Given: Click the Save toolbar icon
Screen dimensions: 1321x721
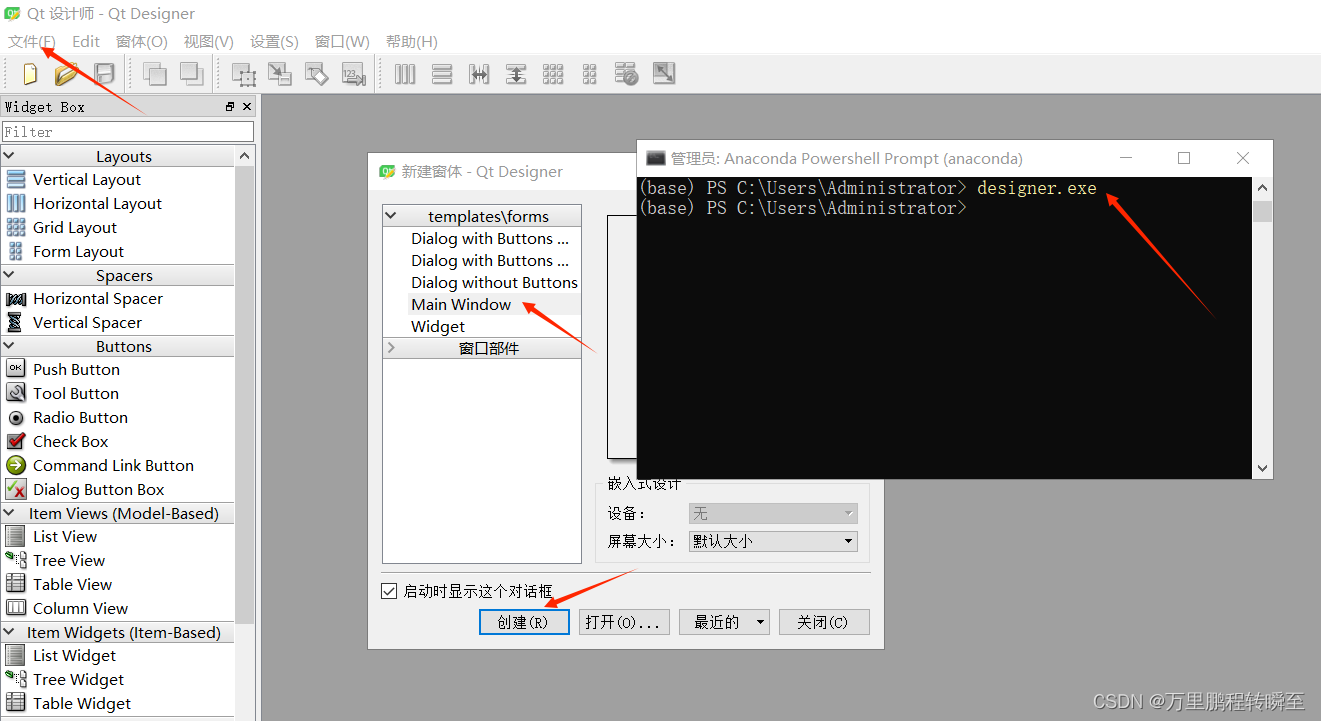Looking at the screenshot, I should pyautogui.click(x=103, y=73).
